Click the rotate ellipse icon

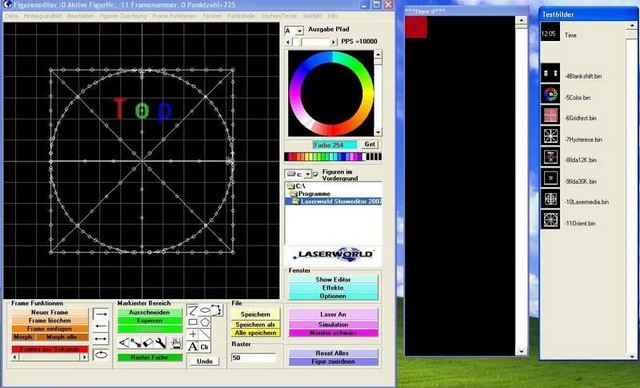pos(101,355)
